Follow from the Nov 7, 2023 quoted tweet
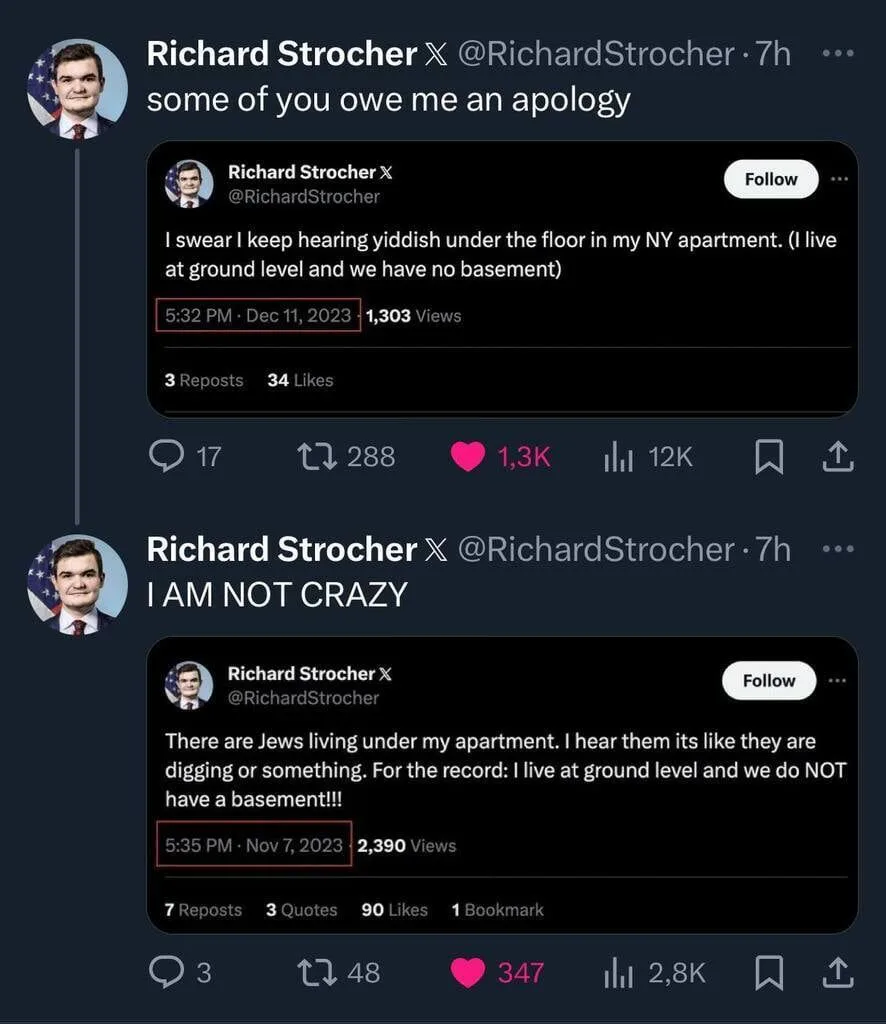The width and height of the screenshot is (886, 1024). [x=768, y=680]
